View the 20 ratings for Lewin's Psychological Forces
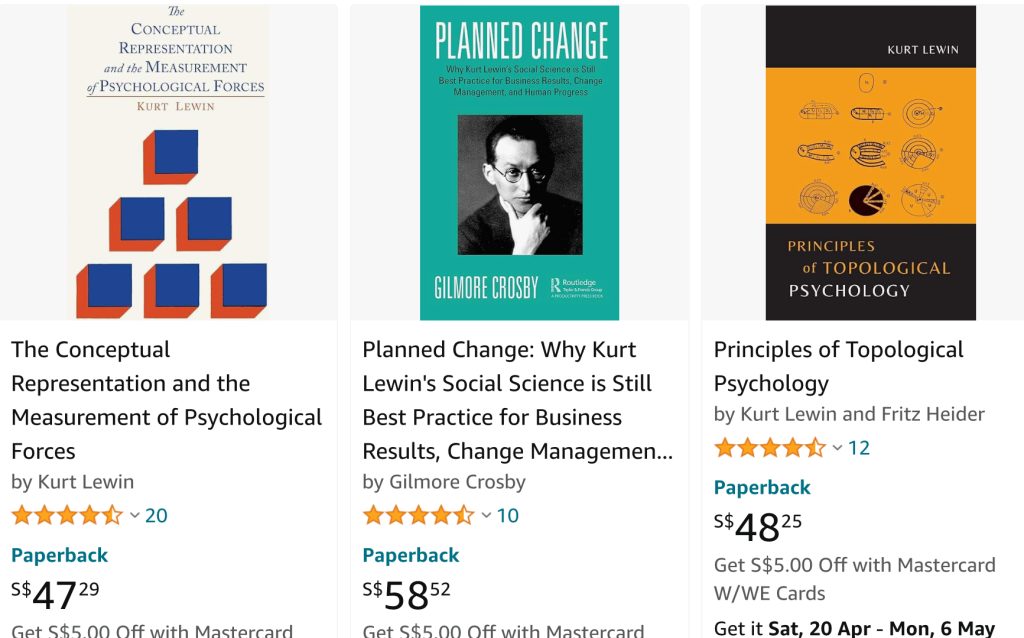 pyautogui.click(x=156, y=516)
